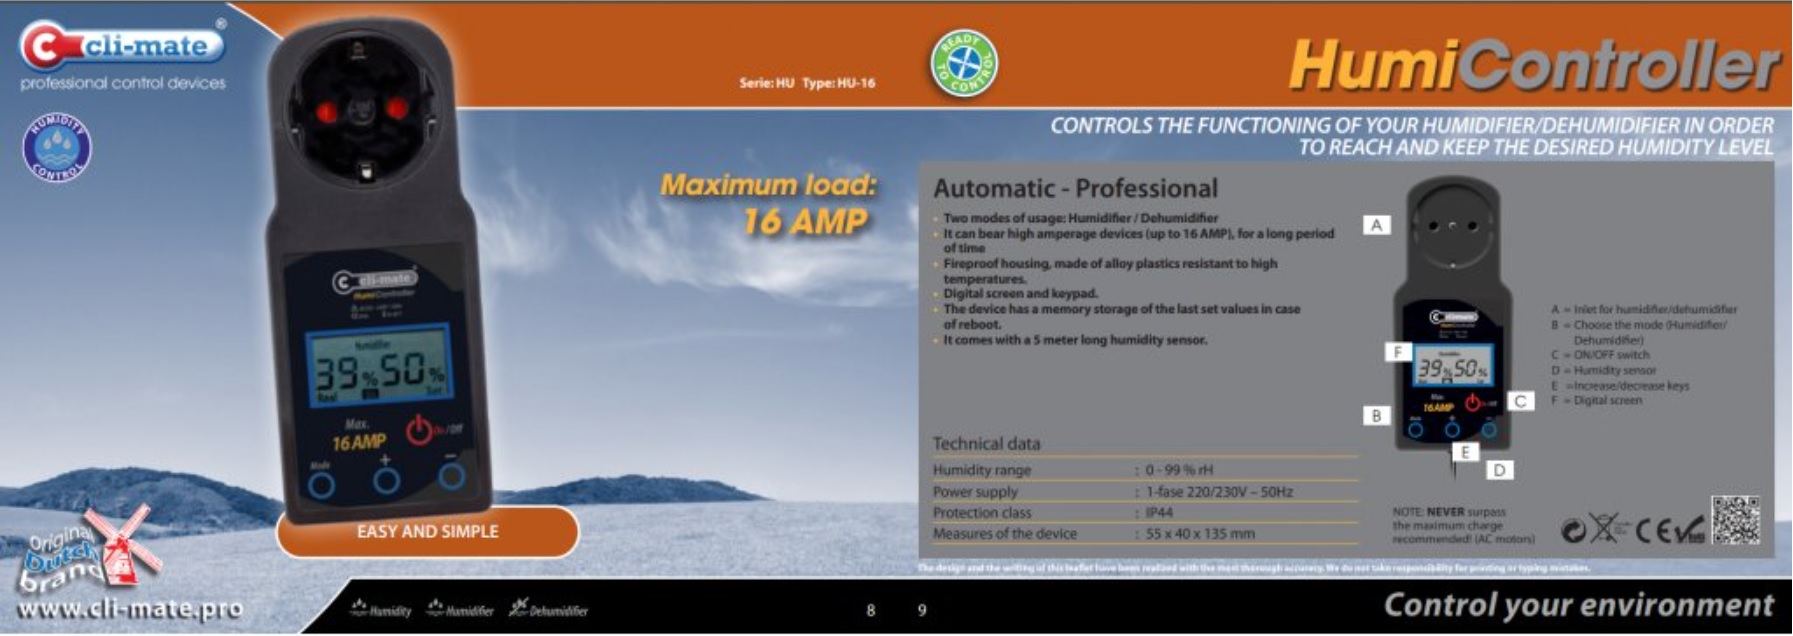Click the 'Measures of the device' row label
The height and width of the screenshot is (636, 1793).
point(1005,534)
